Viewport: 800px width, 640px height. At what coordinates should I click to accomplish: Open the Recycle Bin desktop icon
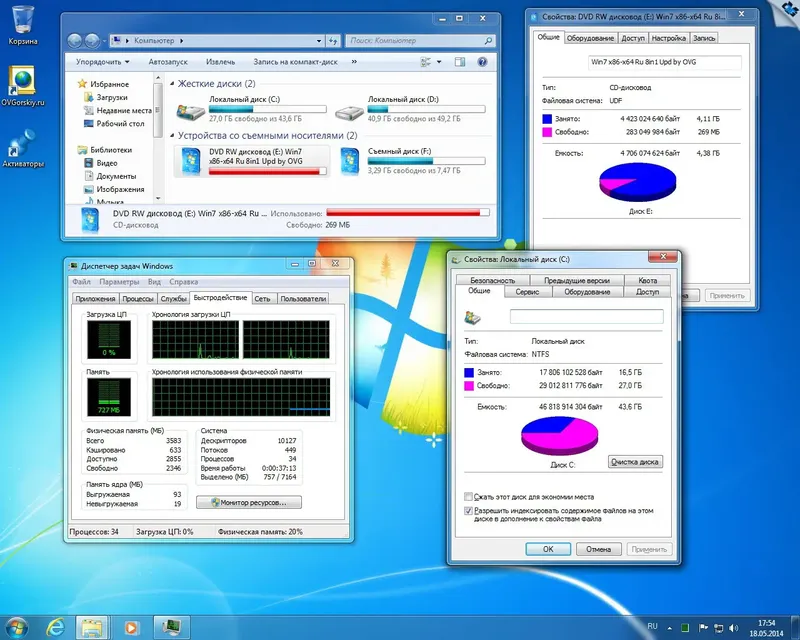tap(22, 24)
